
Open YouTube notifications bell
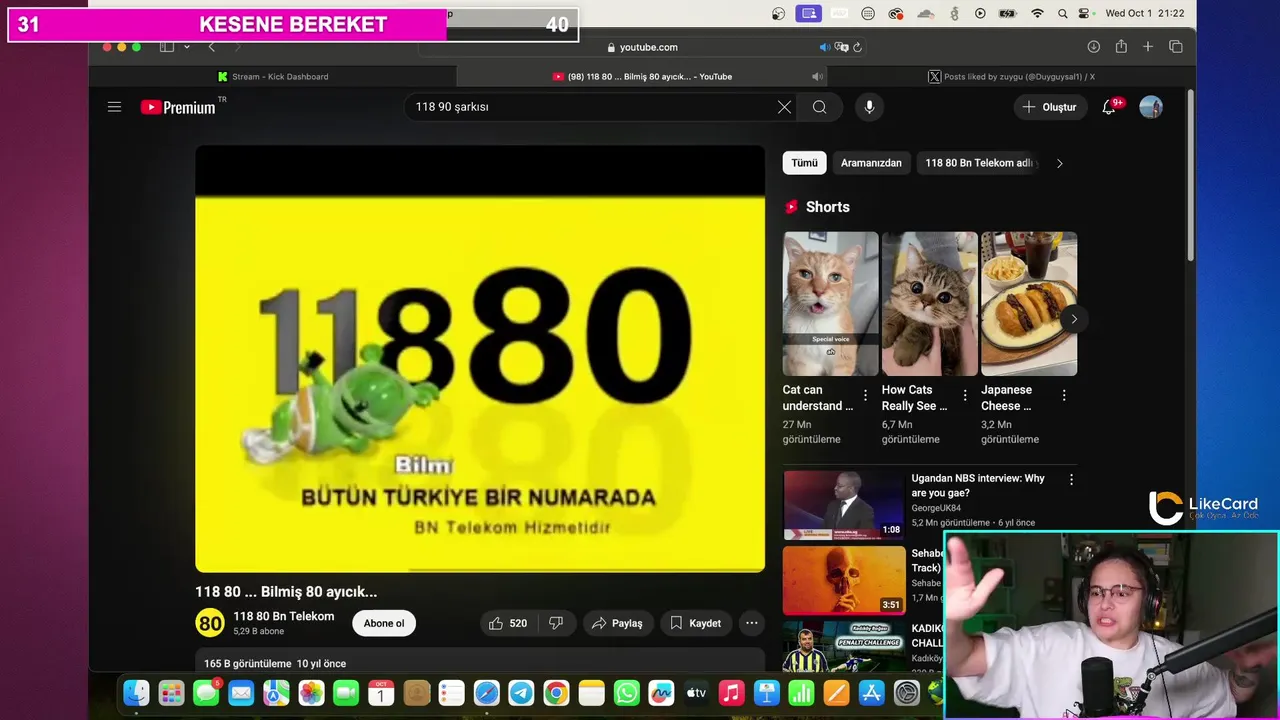1109,107
